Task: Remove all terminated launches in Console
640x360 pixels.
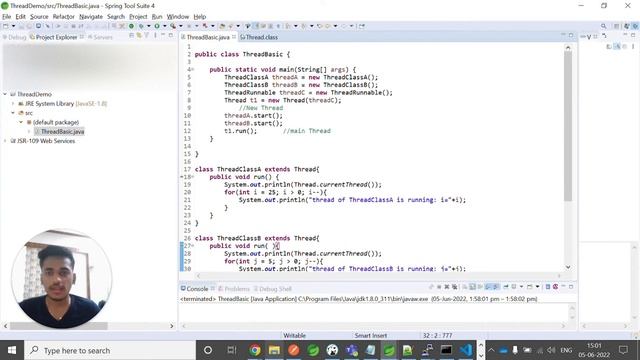Action: click(454, 287)
